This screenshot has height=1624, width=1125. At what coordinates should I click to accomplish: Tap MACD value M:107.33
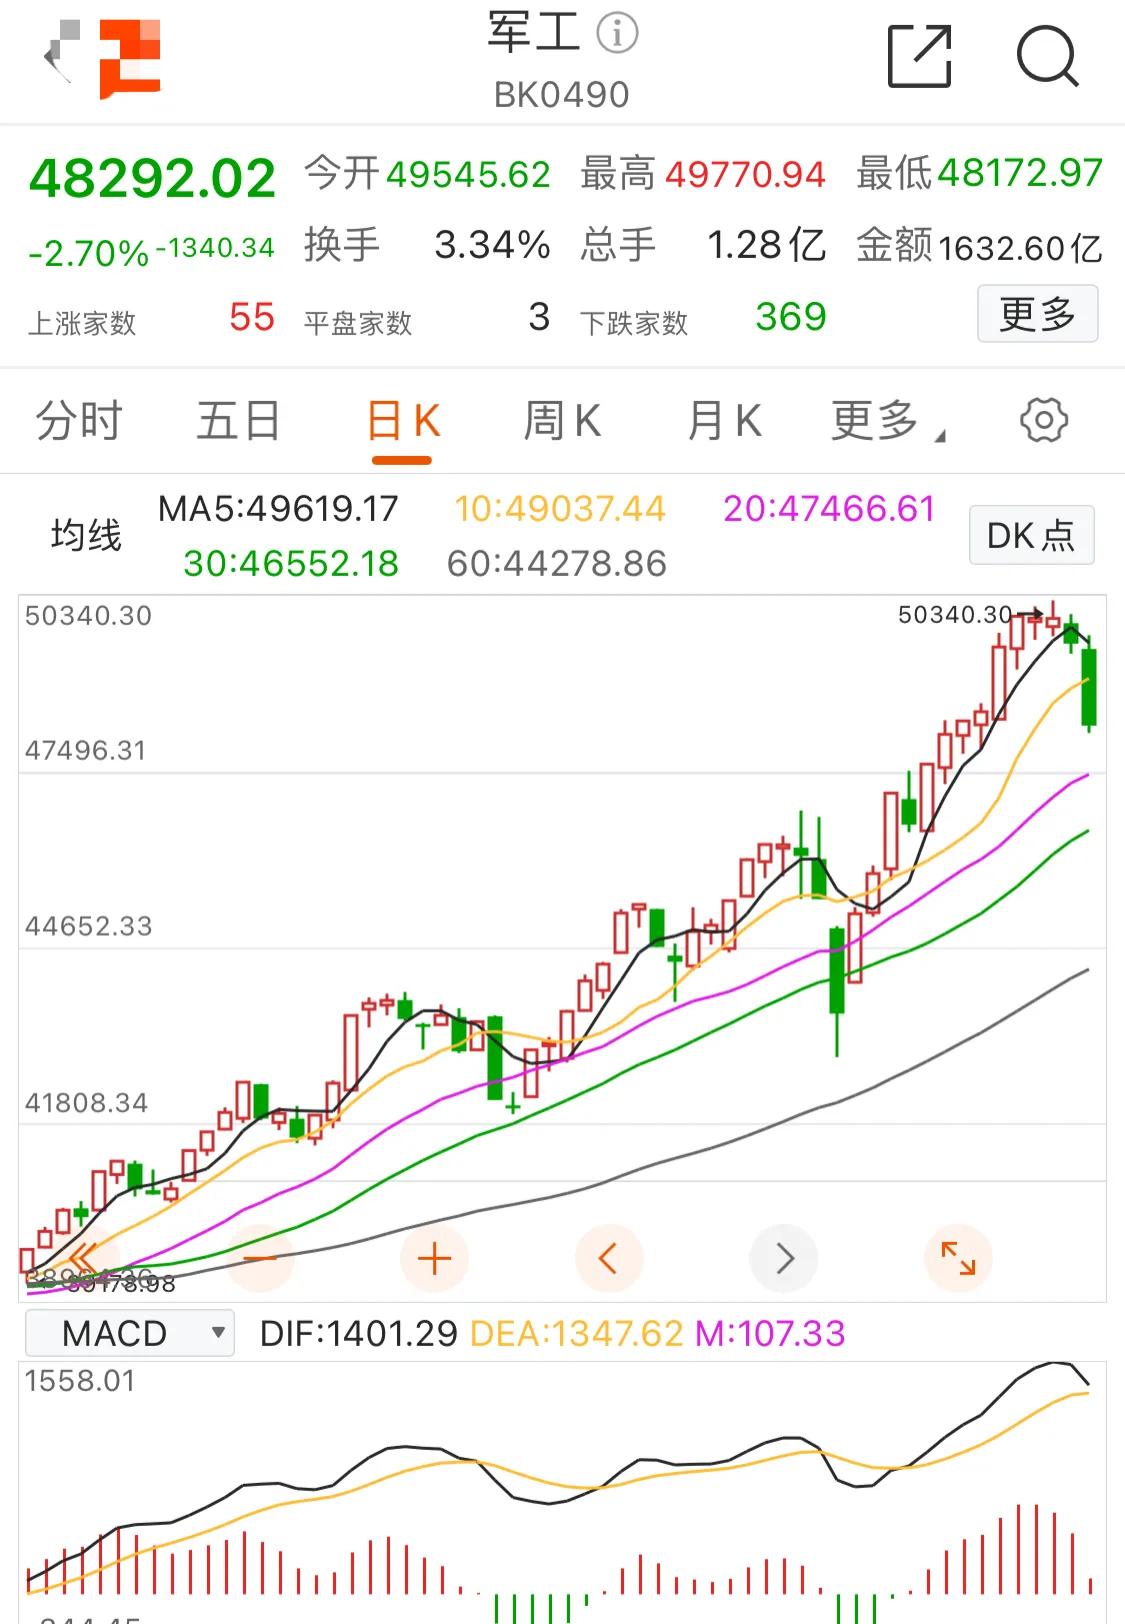pyautogui.click(x=771, y=1333)
